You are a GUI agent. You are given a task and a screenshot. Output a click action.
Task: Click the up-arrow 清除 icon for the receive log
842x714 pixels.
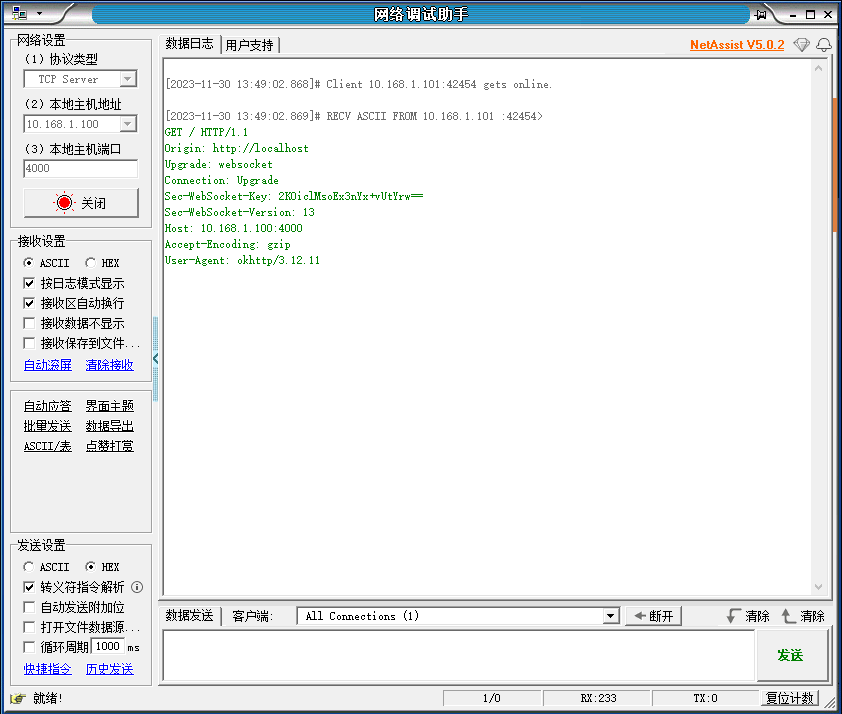[x=789, y=616]
